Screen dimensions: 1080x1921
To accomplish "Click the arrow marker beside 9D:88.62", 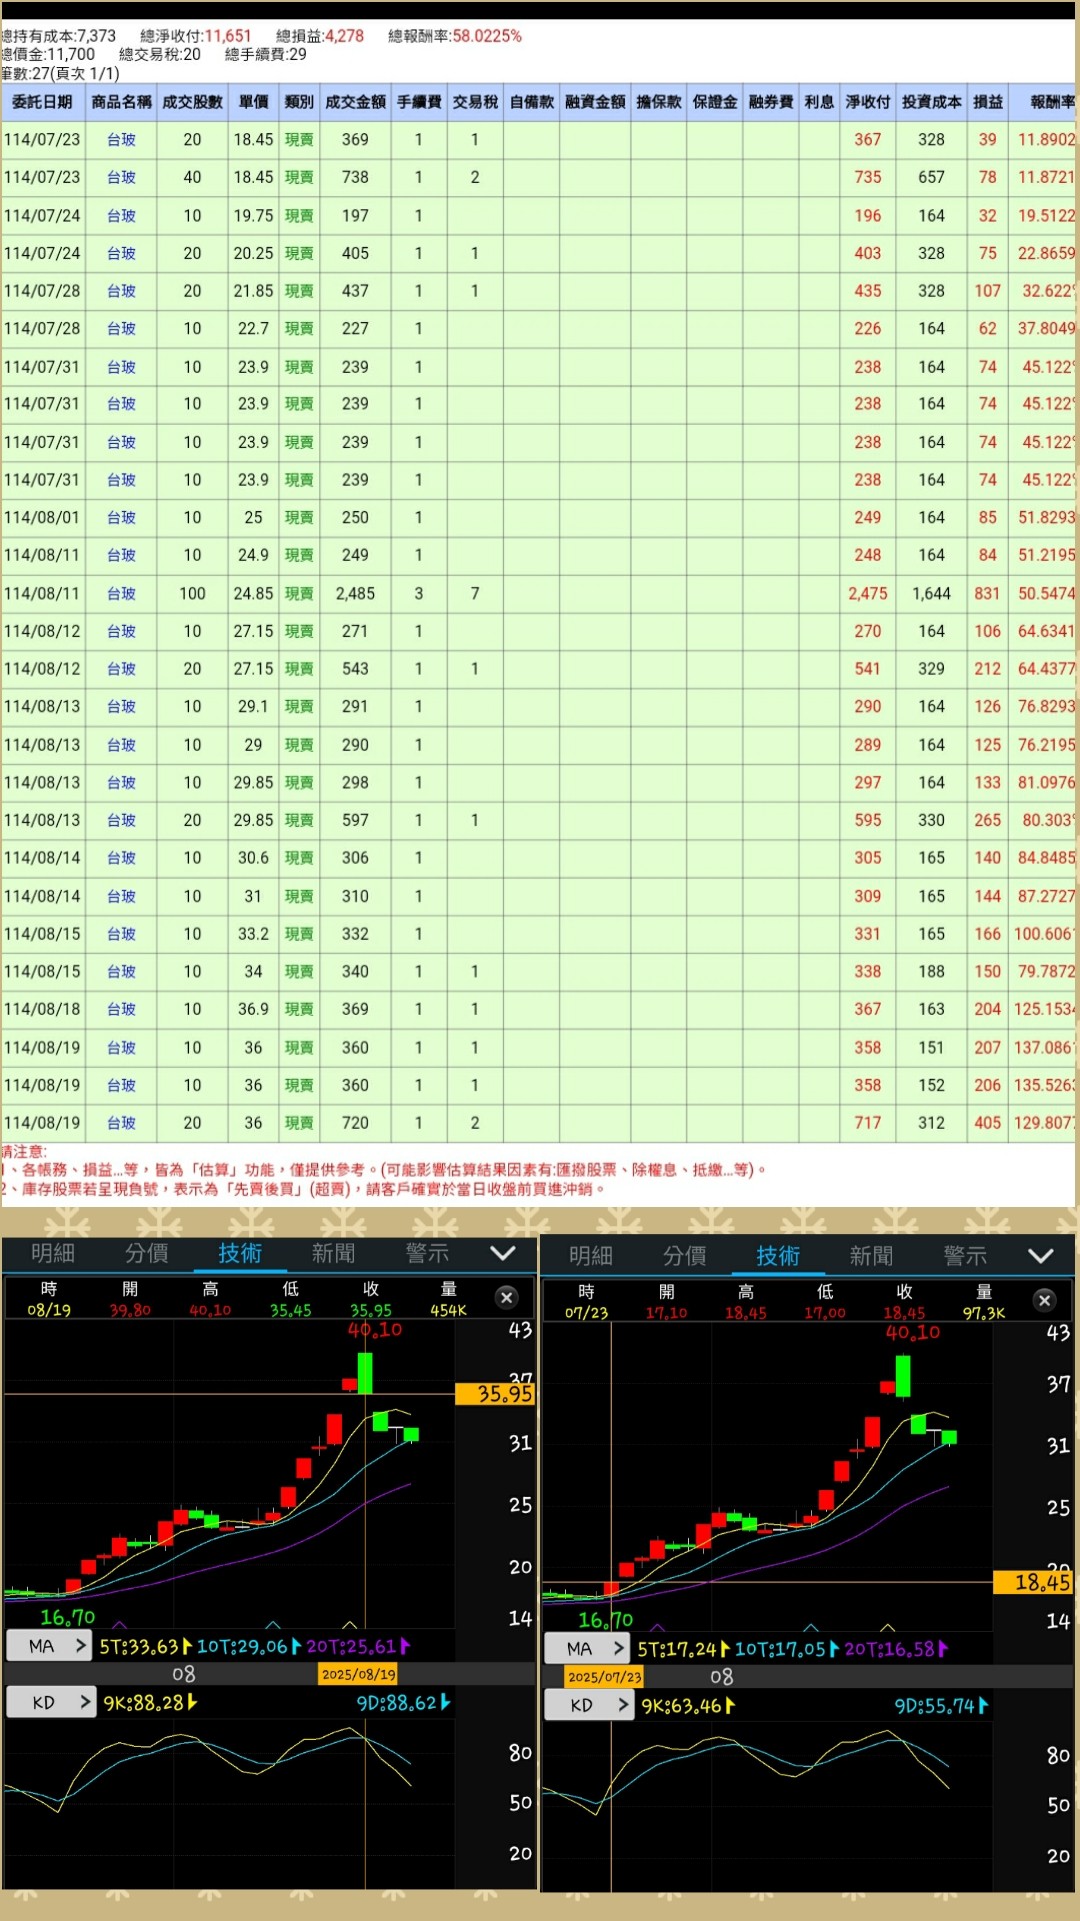I will tap(445, 1702).
